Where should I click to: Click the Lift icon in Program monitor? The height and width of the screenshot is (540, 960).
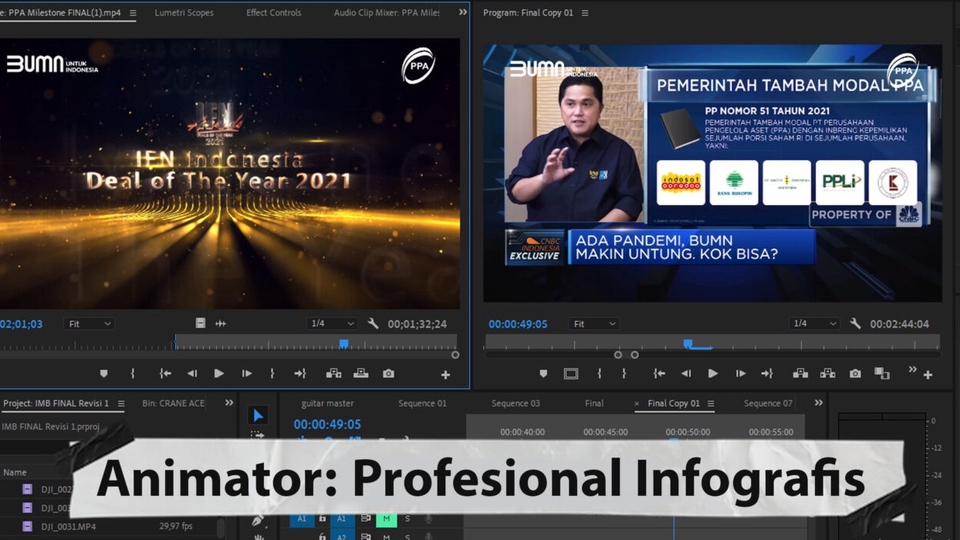click(800, 373)
